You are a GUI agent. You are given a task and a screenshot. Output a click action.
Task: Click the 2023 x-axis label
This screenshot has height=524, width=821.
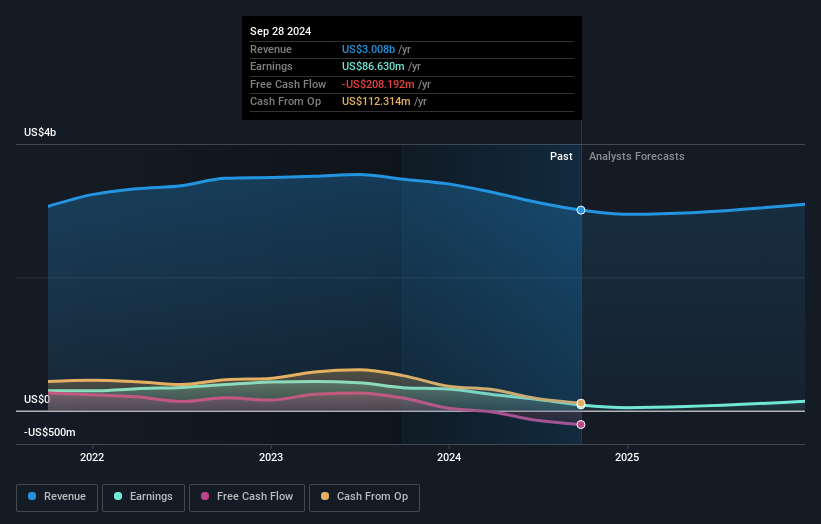tap(271, 457)
